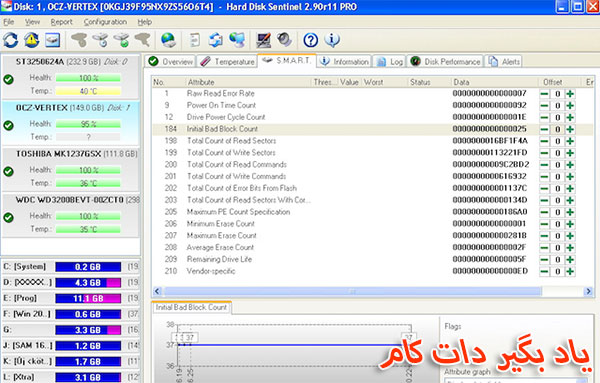Open the Report menu
This screenshot has width=600, height=383.
click(61, 22)
